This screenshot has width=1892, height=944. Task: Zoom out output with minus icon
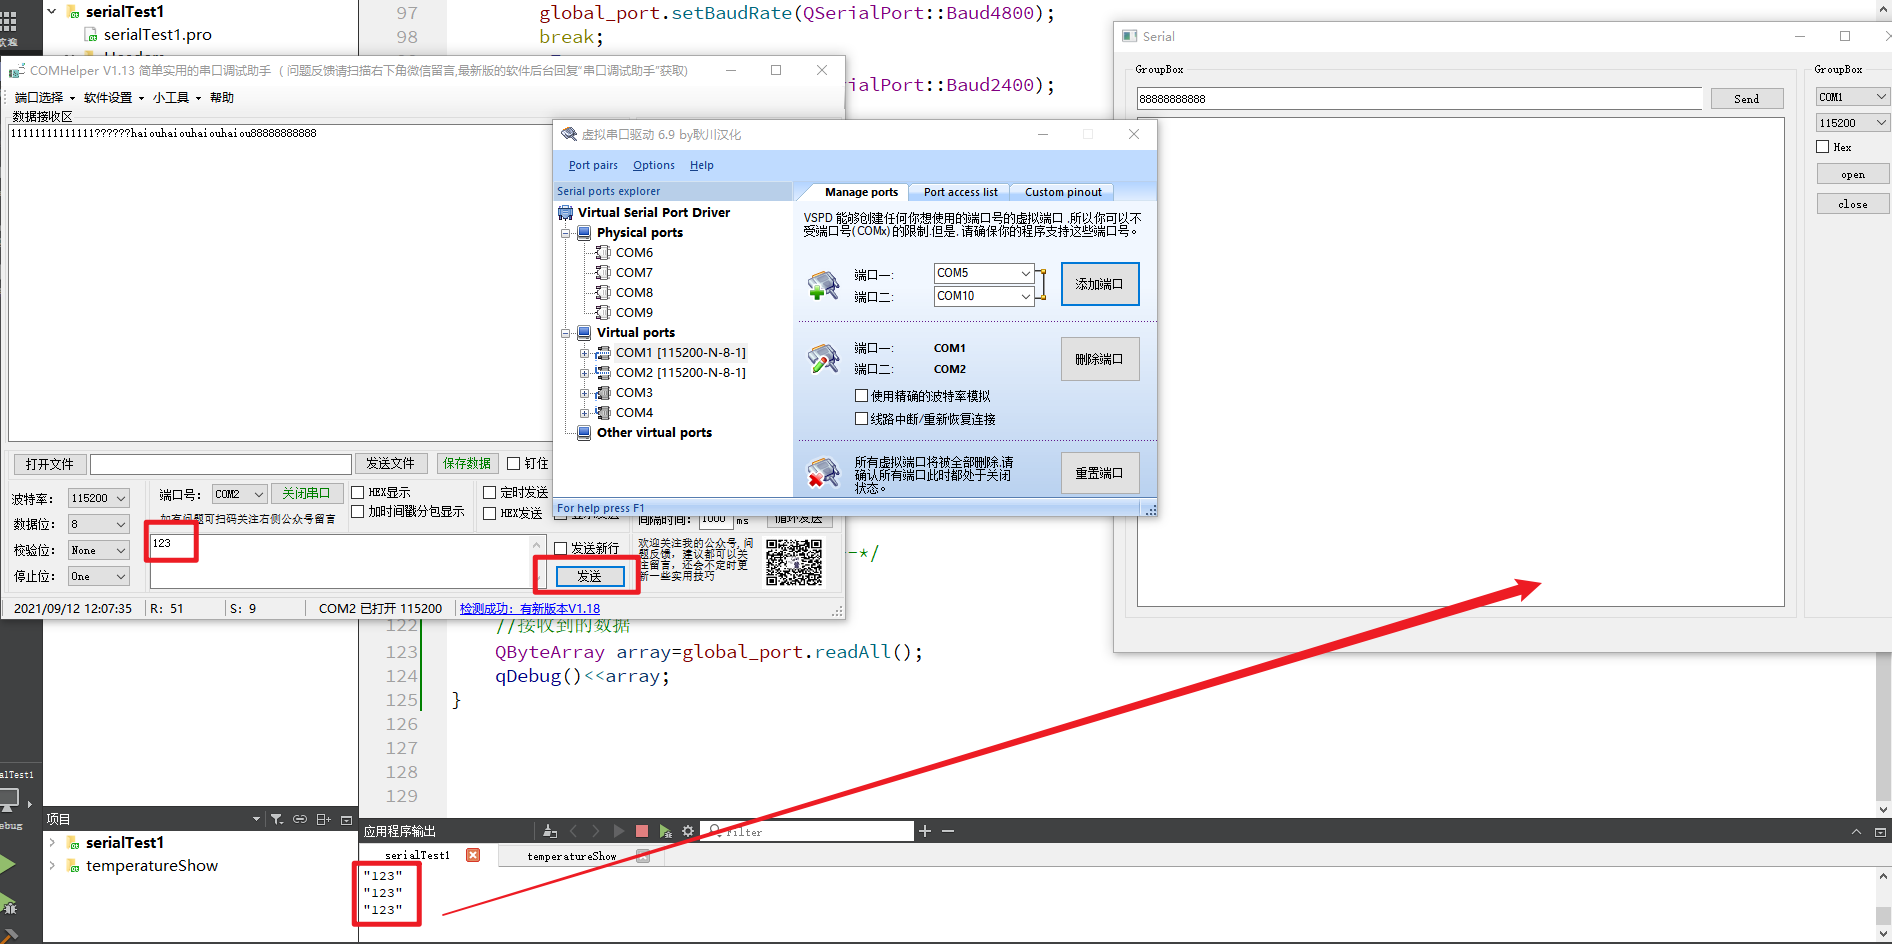(948, 831)
